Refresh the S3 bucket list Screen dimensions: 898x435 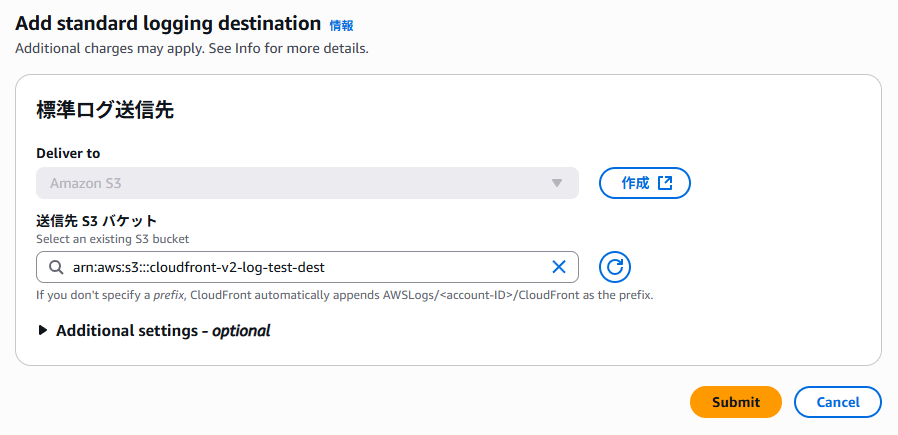coord(615,267)
